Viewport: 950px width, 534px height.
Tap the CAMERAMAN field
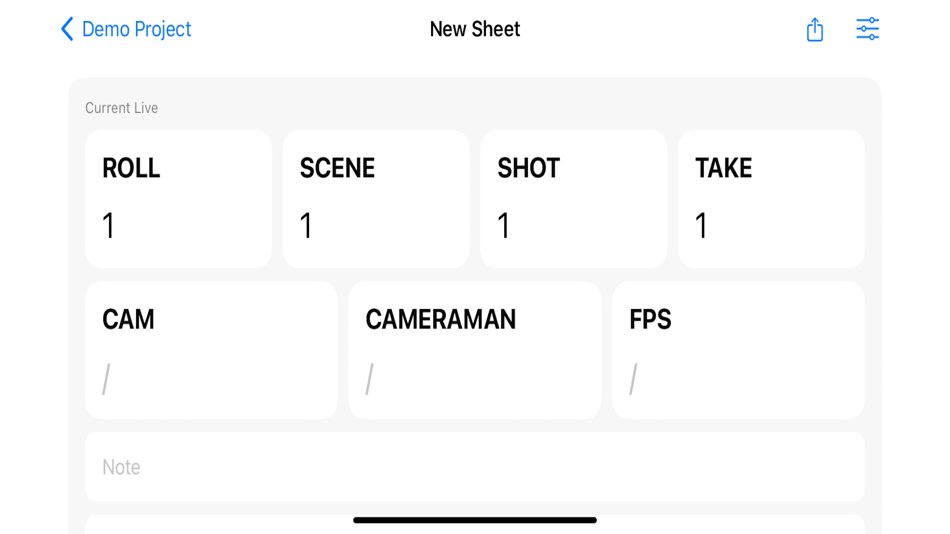pyautogui.click(x=474, y=349)
